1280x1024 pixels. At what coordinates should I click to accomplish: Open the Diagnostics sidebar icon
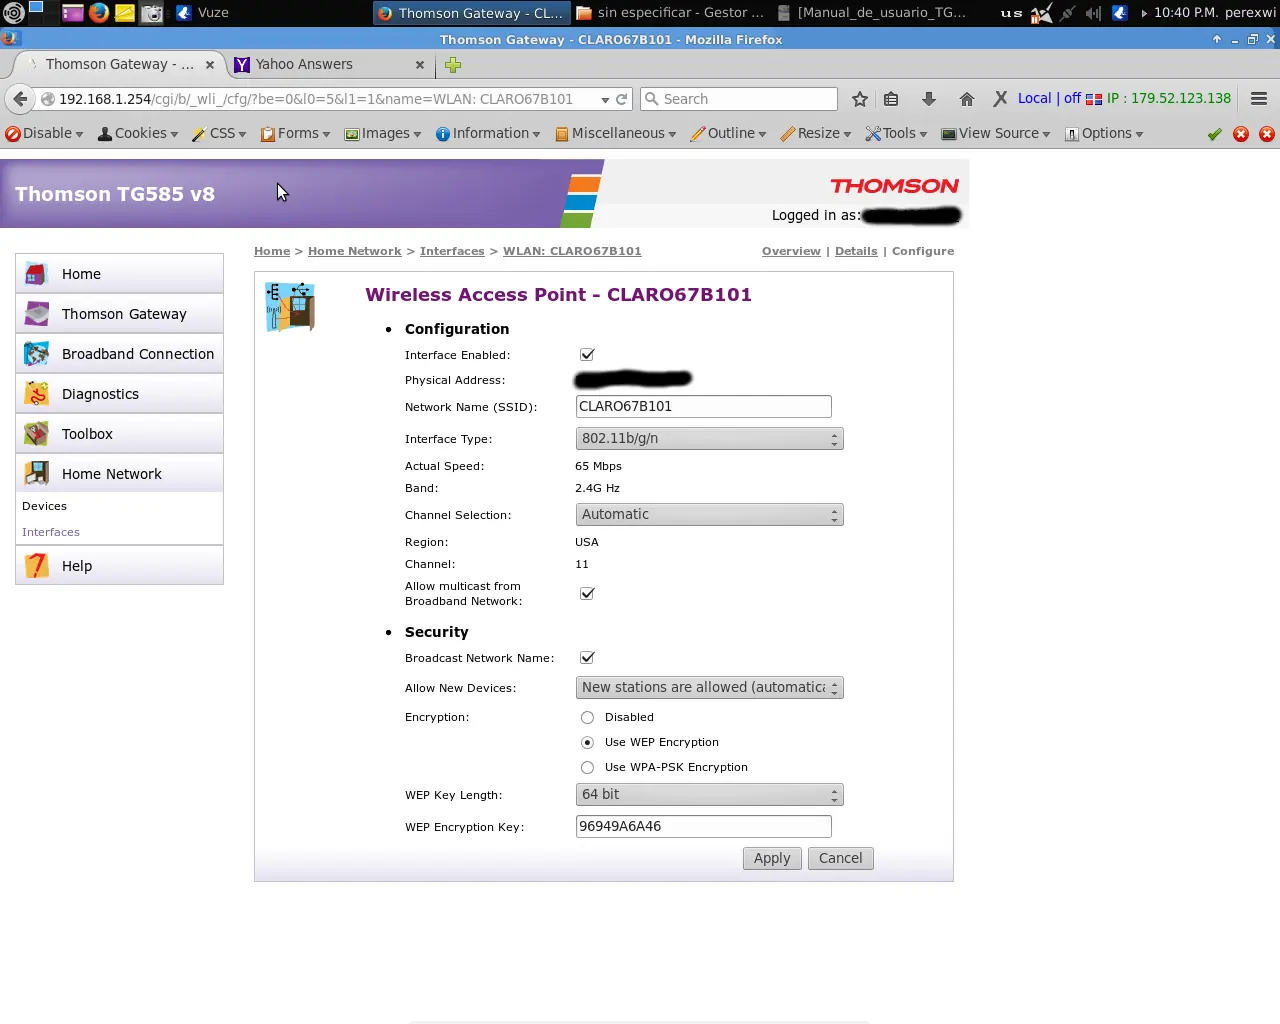pyautogui.click(x=37, y=394)
